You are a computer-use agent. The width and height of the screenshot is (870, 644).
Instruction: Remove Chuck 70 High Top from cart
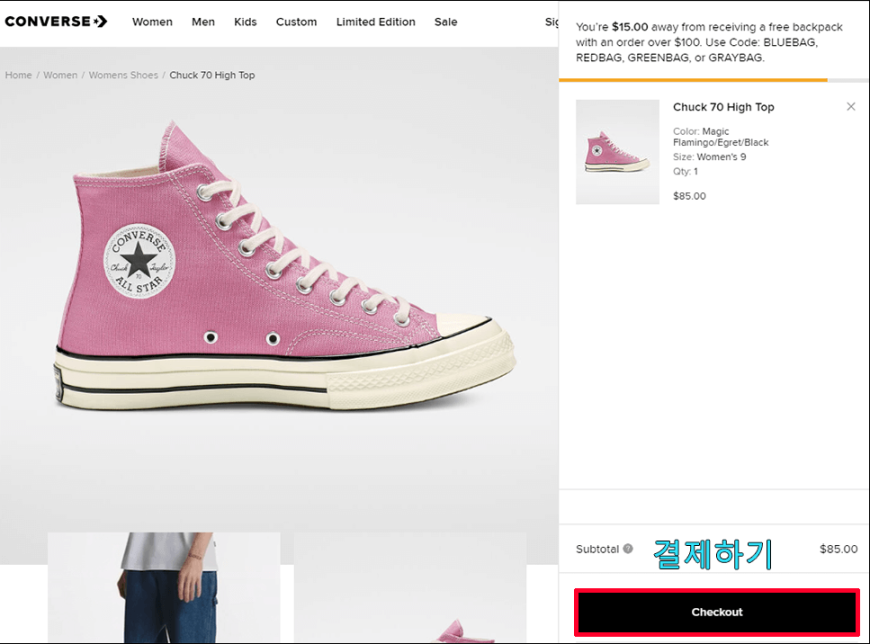(851, 107)
